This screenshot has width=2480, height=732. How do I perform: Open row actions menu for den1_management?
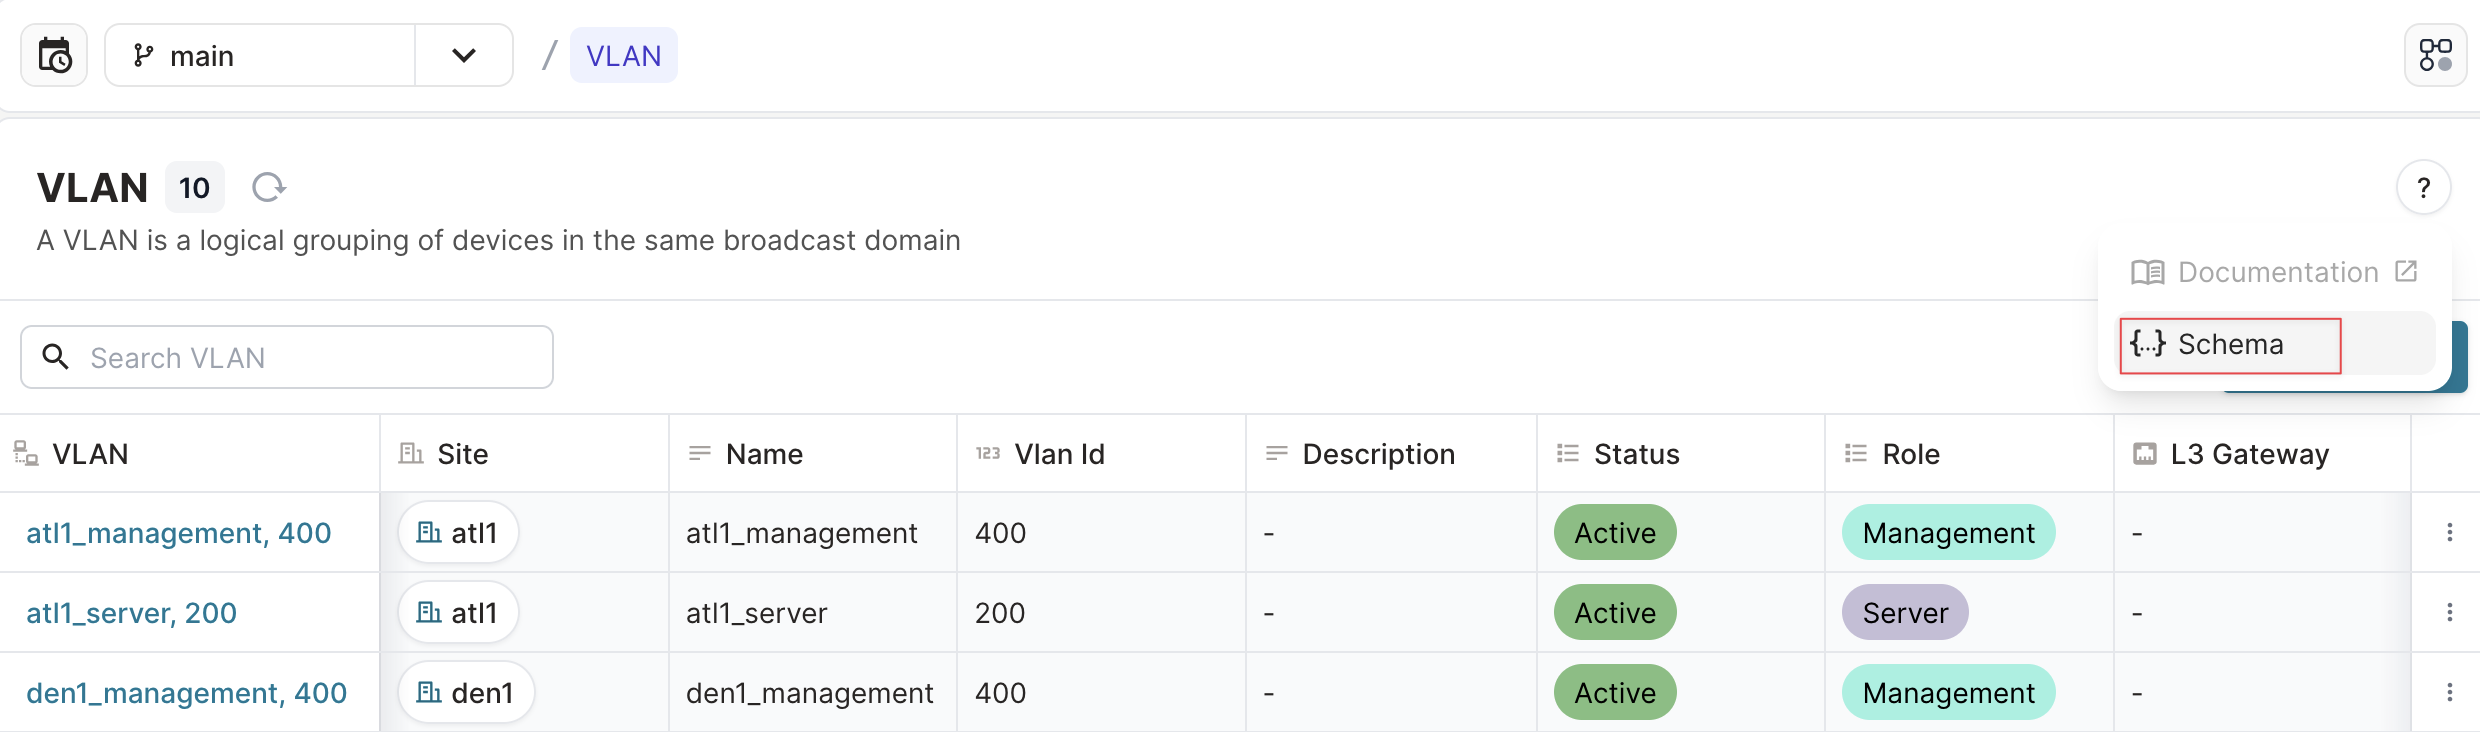[2450, 692]
